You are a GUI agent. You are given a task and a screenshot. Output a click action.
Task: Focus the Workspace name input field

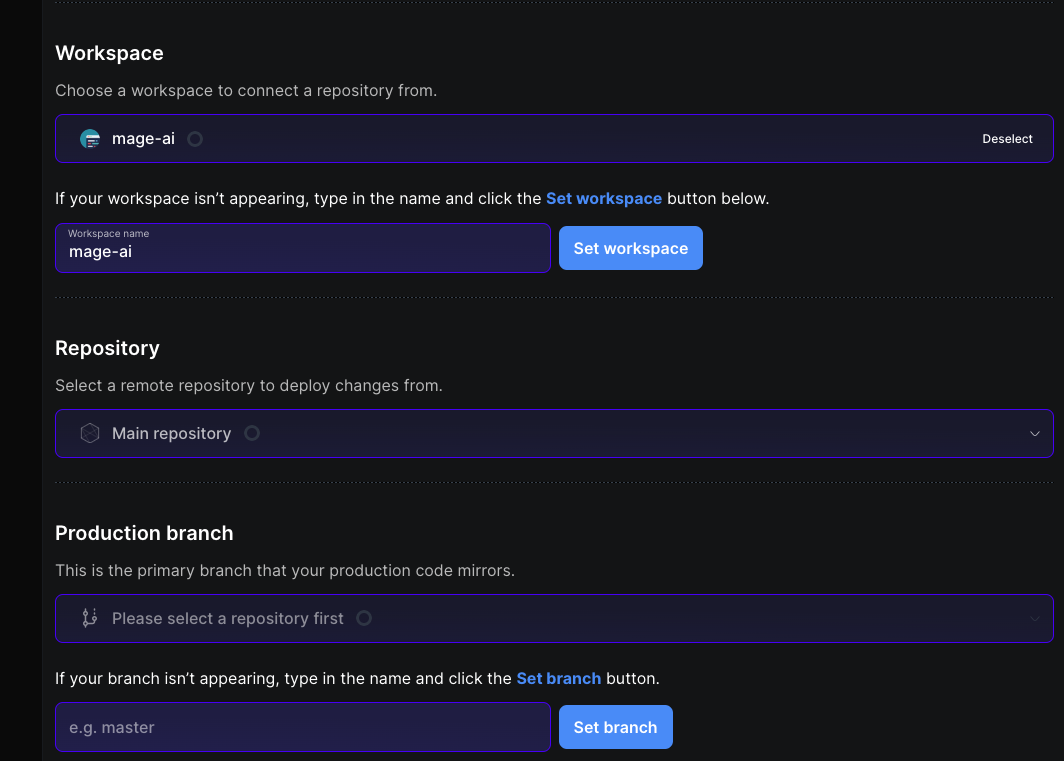pyautogui.click(x=302, y=249)
